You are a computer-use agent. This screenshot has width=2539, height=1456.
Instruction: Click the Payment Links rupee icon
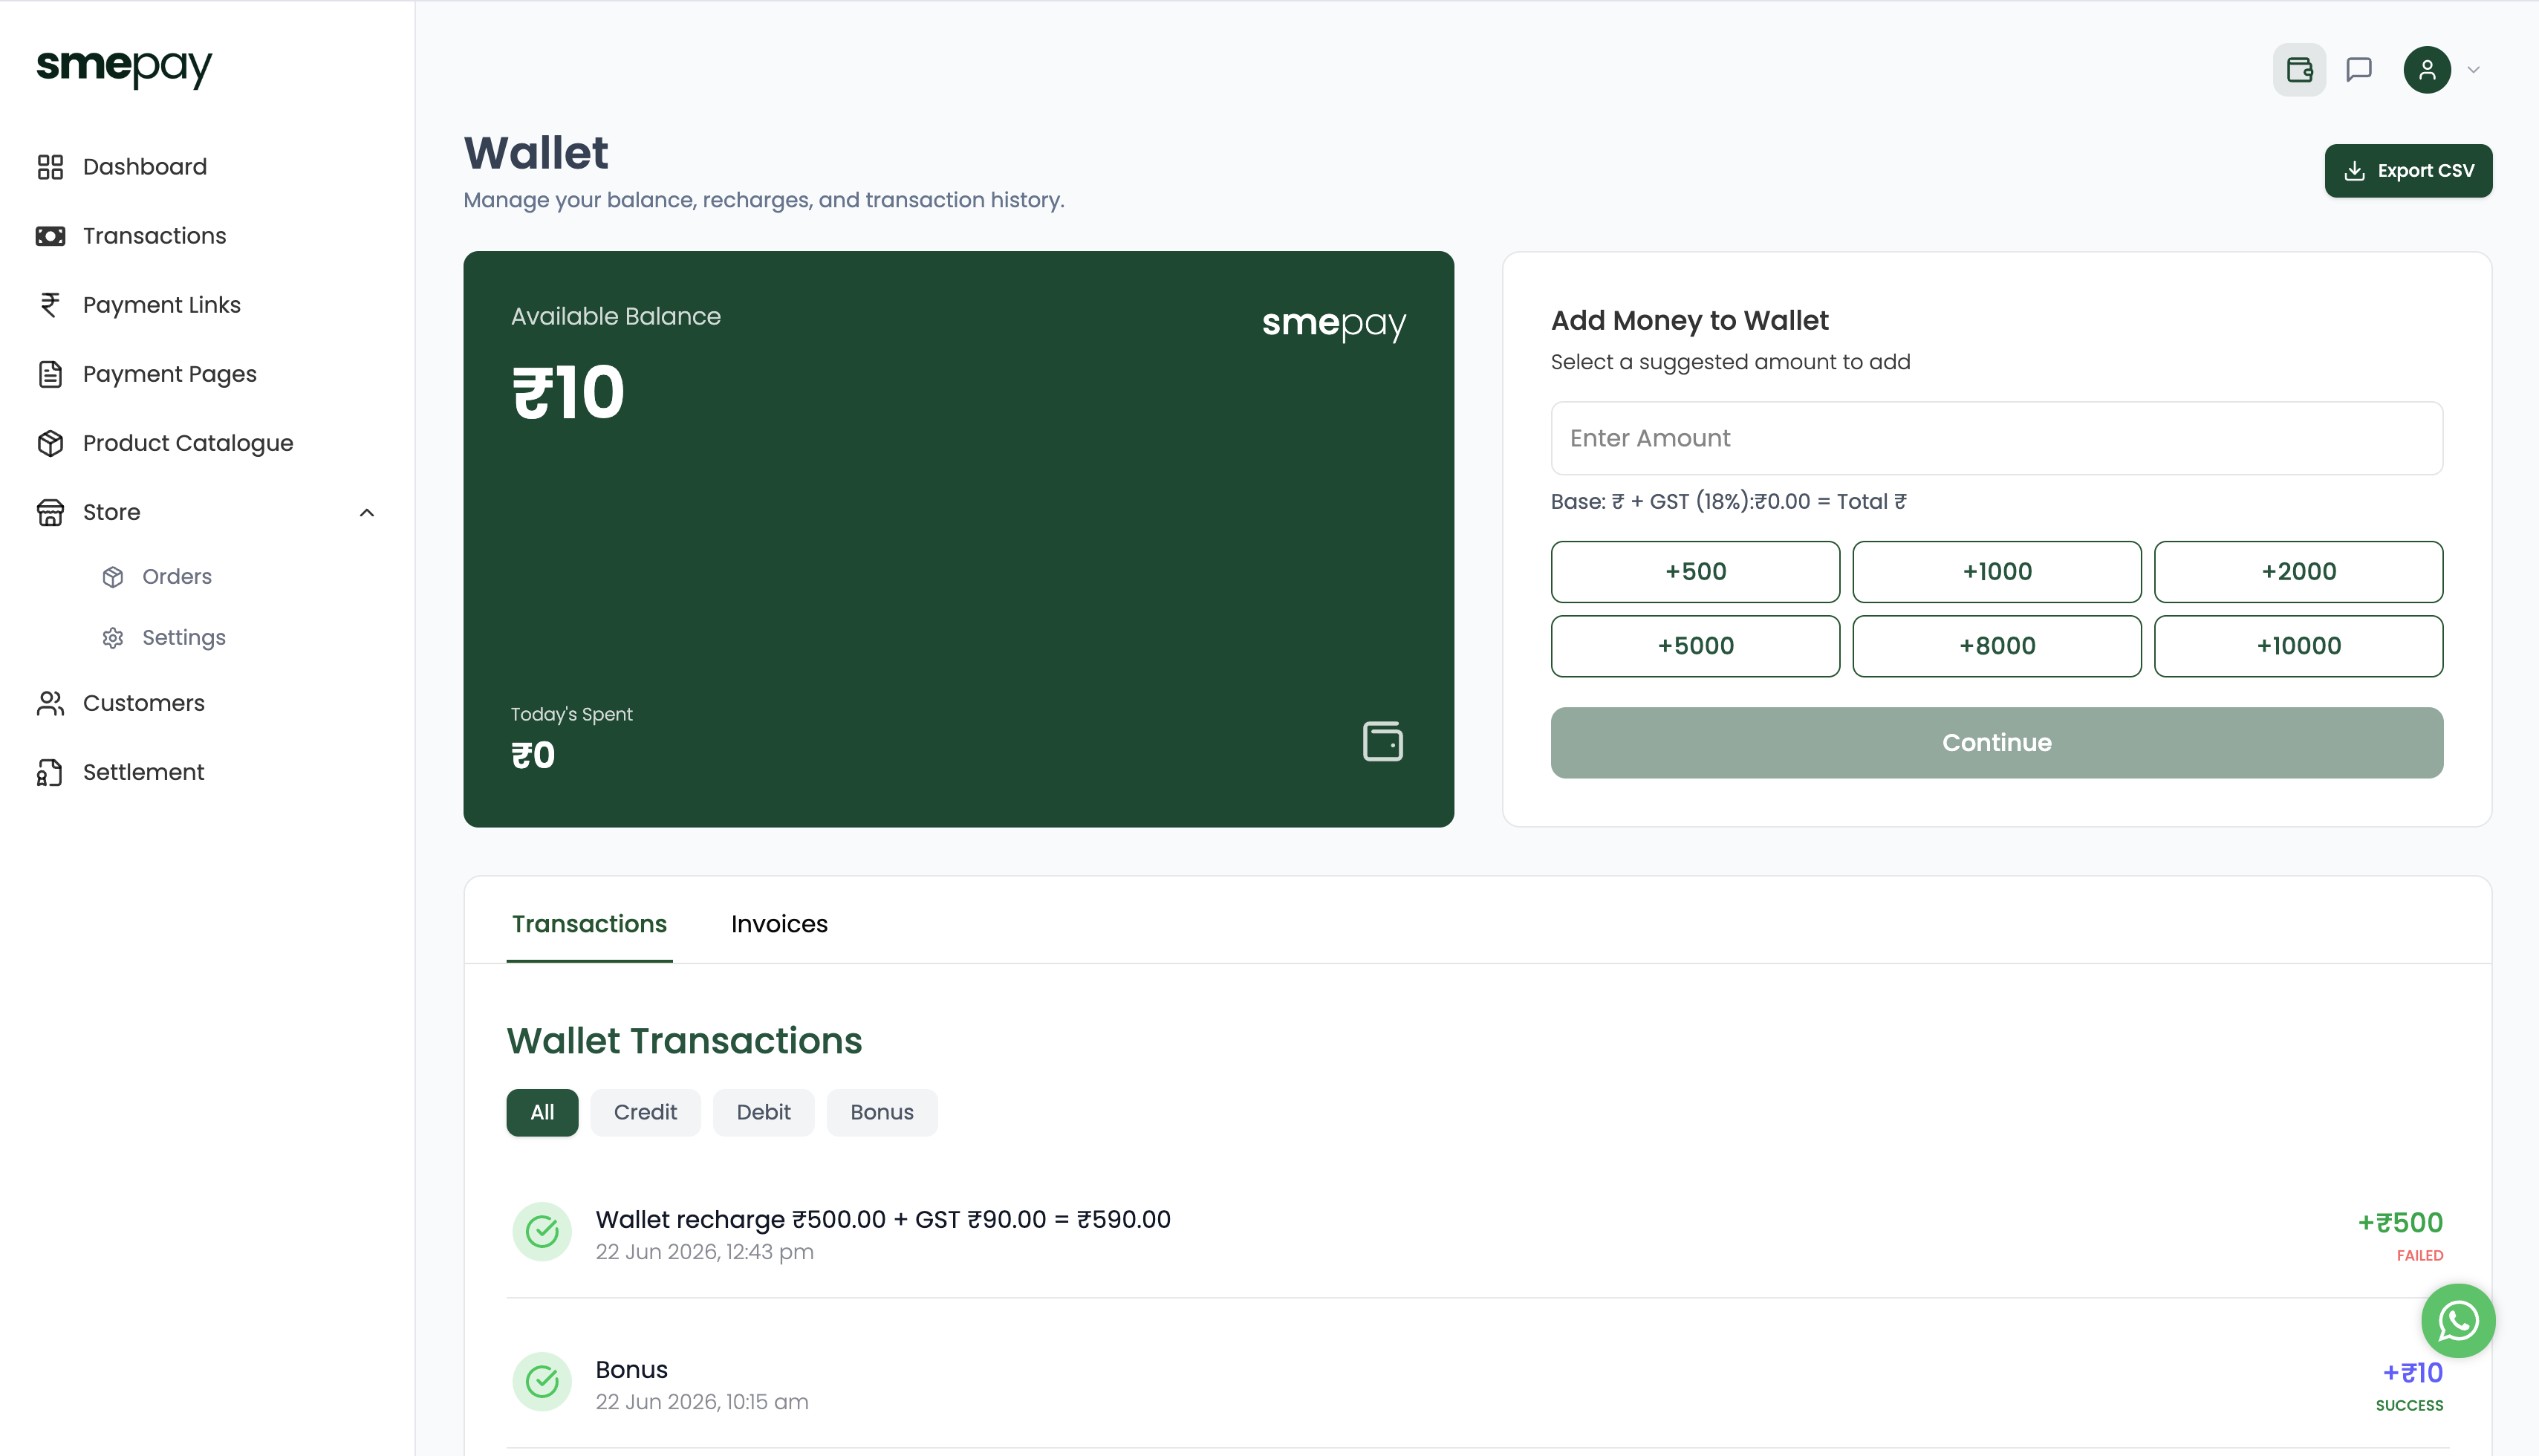(x=50, y=305)
